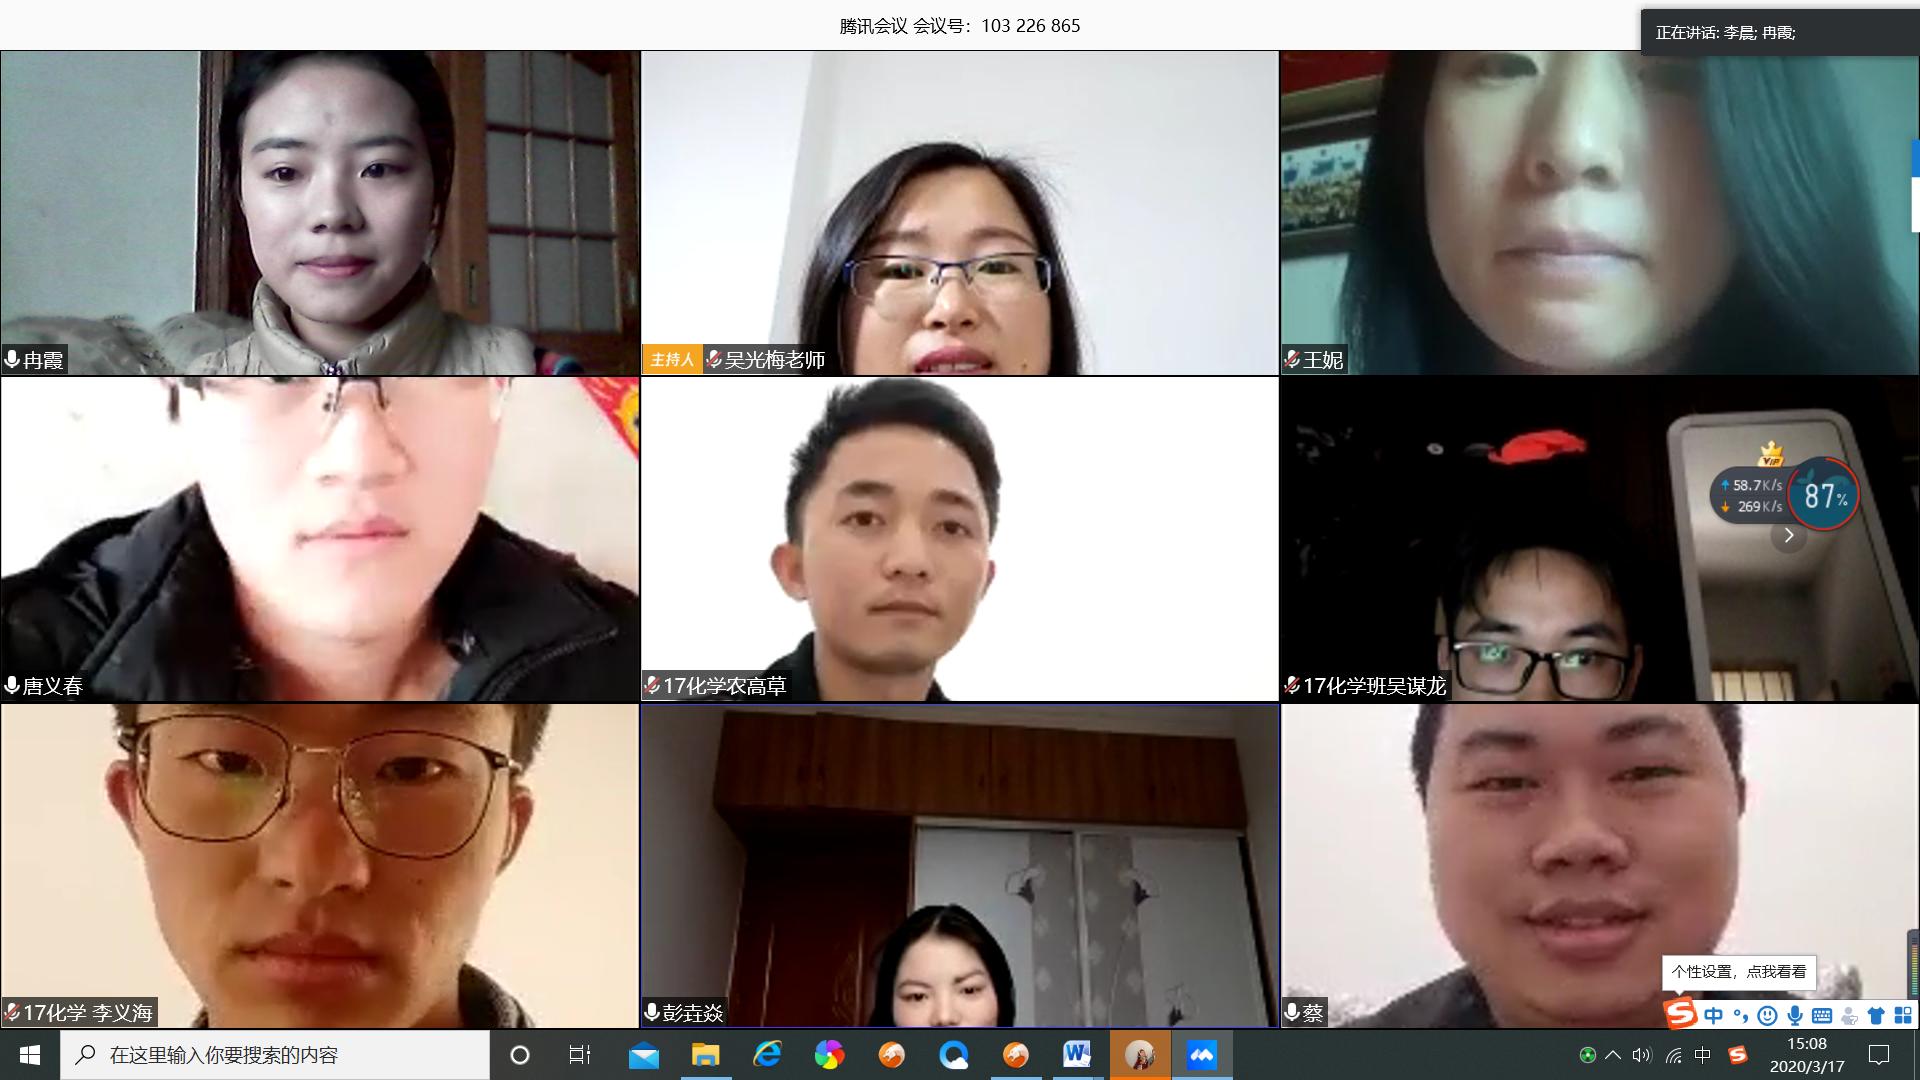Open Task View on taskbar
This screenshot has width=1920, height=1080.
pyautogui.click(x=579, y=1055)
